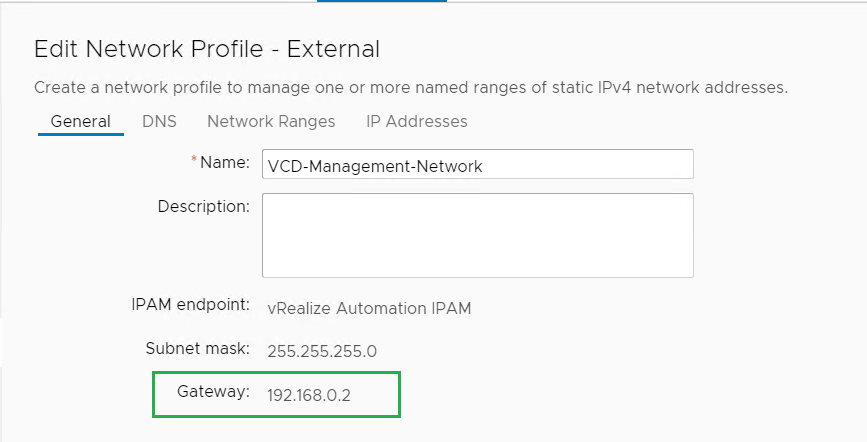The width and height of the screenshot is (867, 442).
Task: Click the Description field label
Action: 203,206
